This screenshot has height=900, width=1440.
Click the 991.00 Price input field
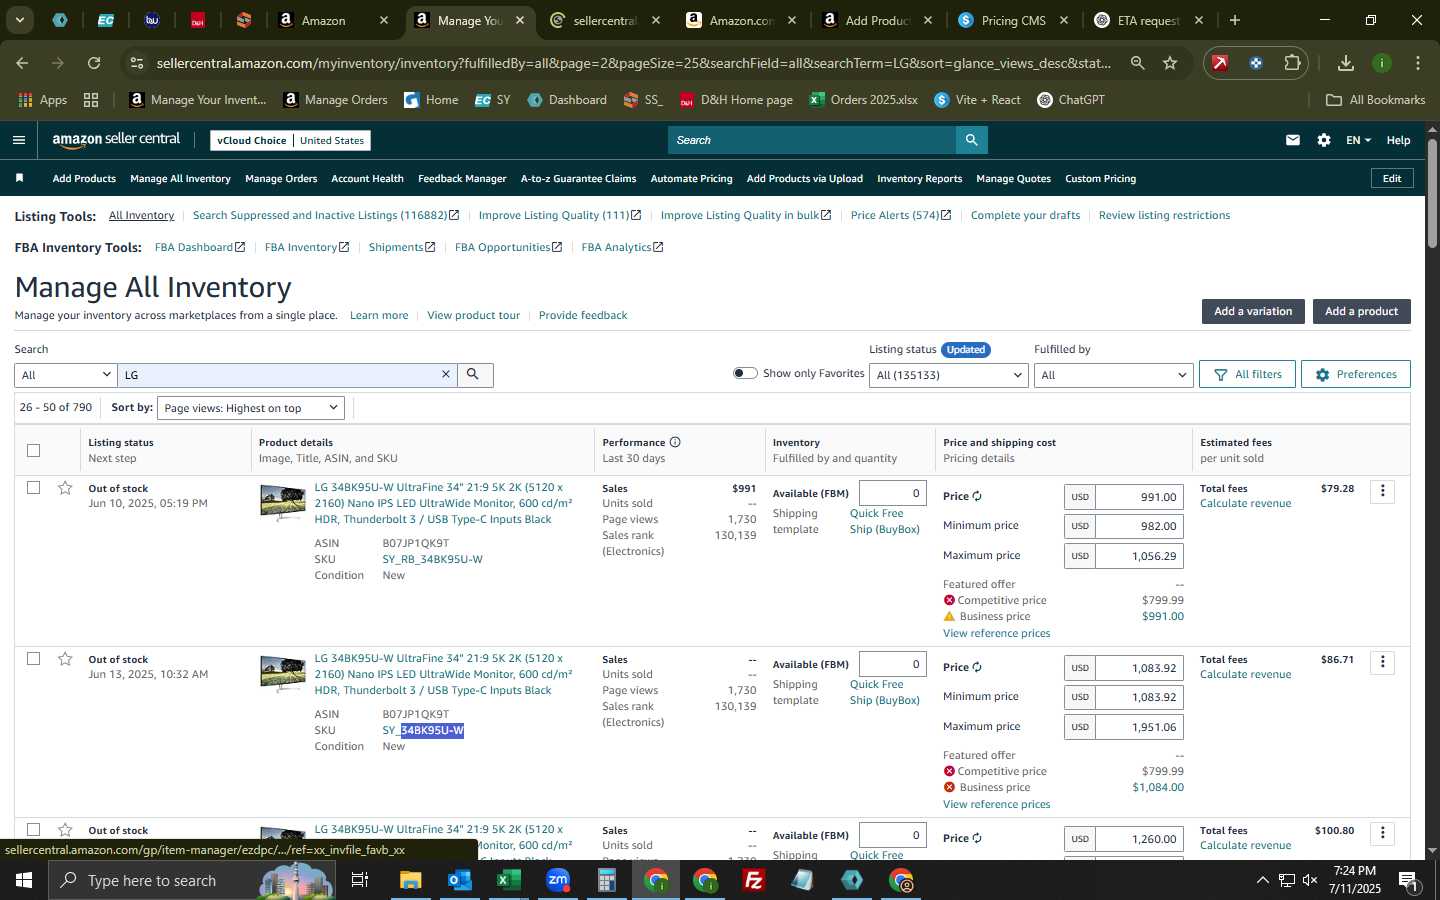click(1139, 497)
